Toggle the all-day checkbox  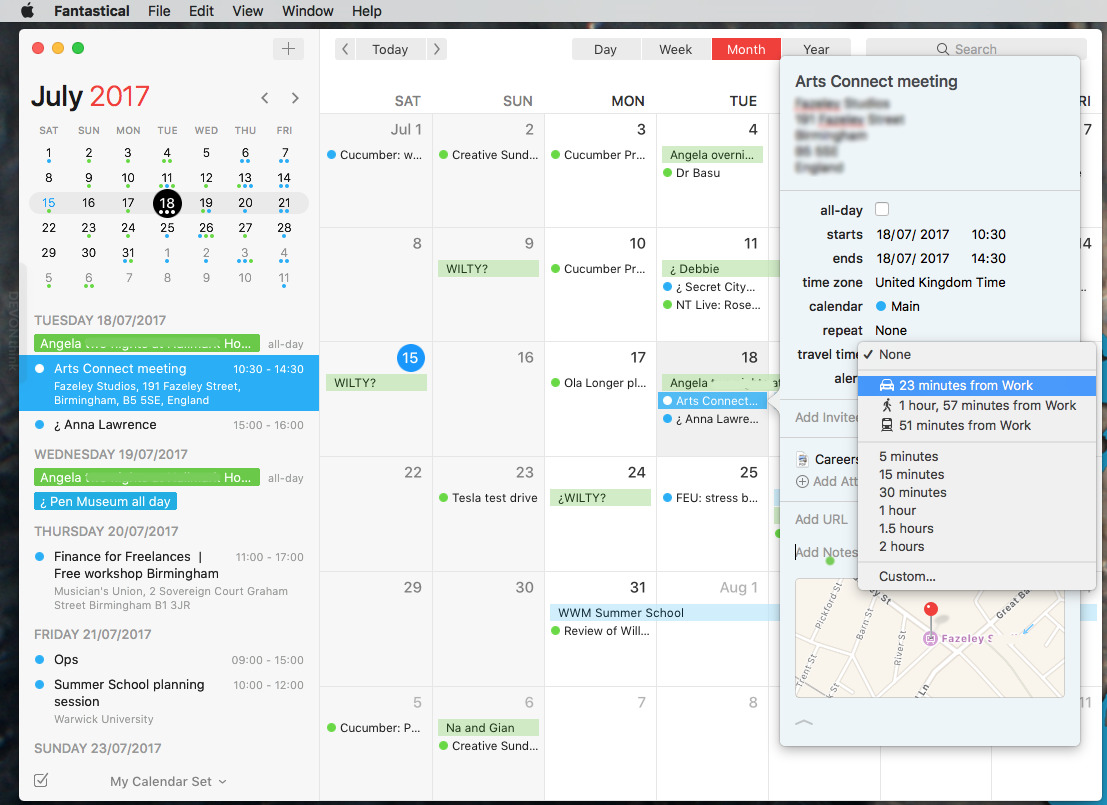pos(882,209)
